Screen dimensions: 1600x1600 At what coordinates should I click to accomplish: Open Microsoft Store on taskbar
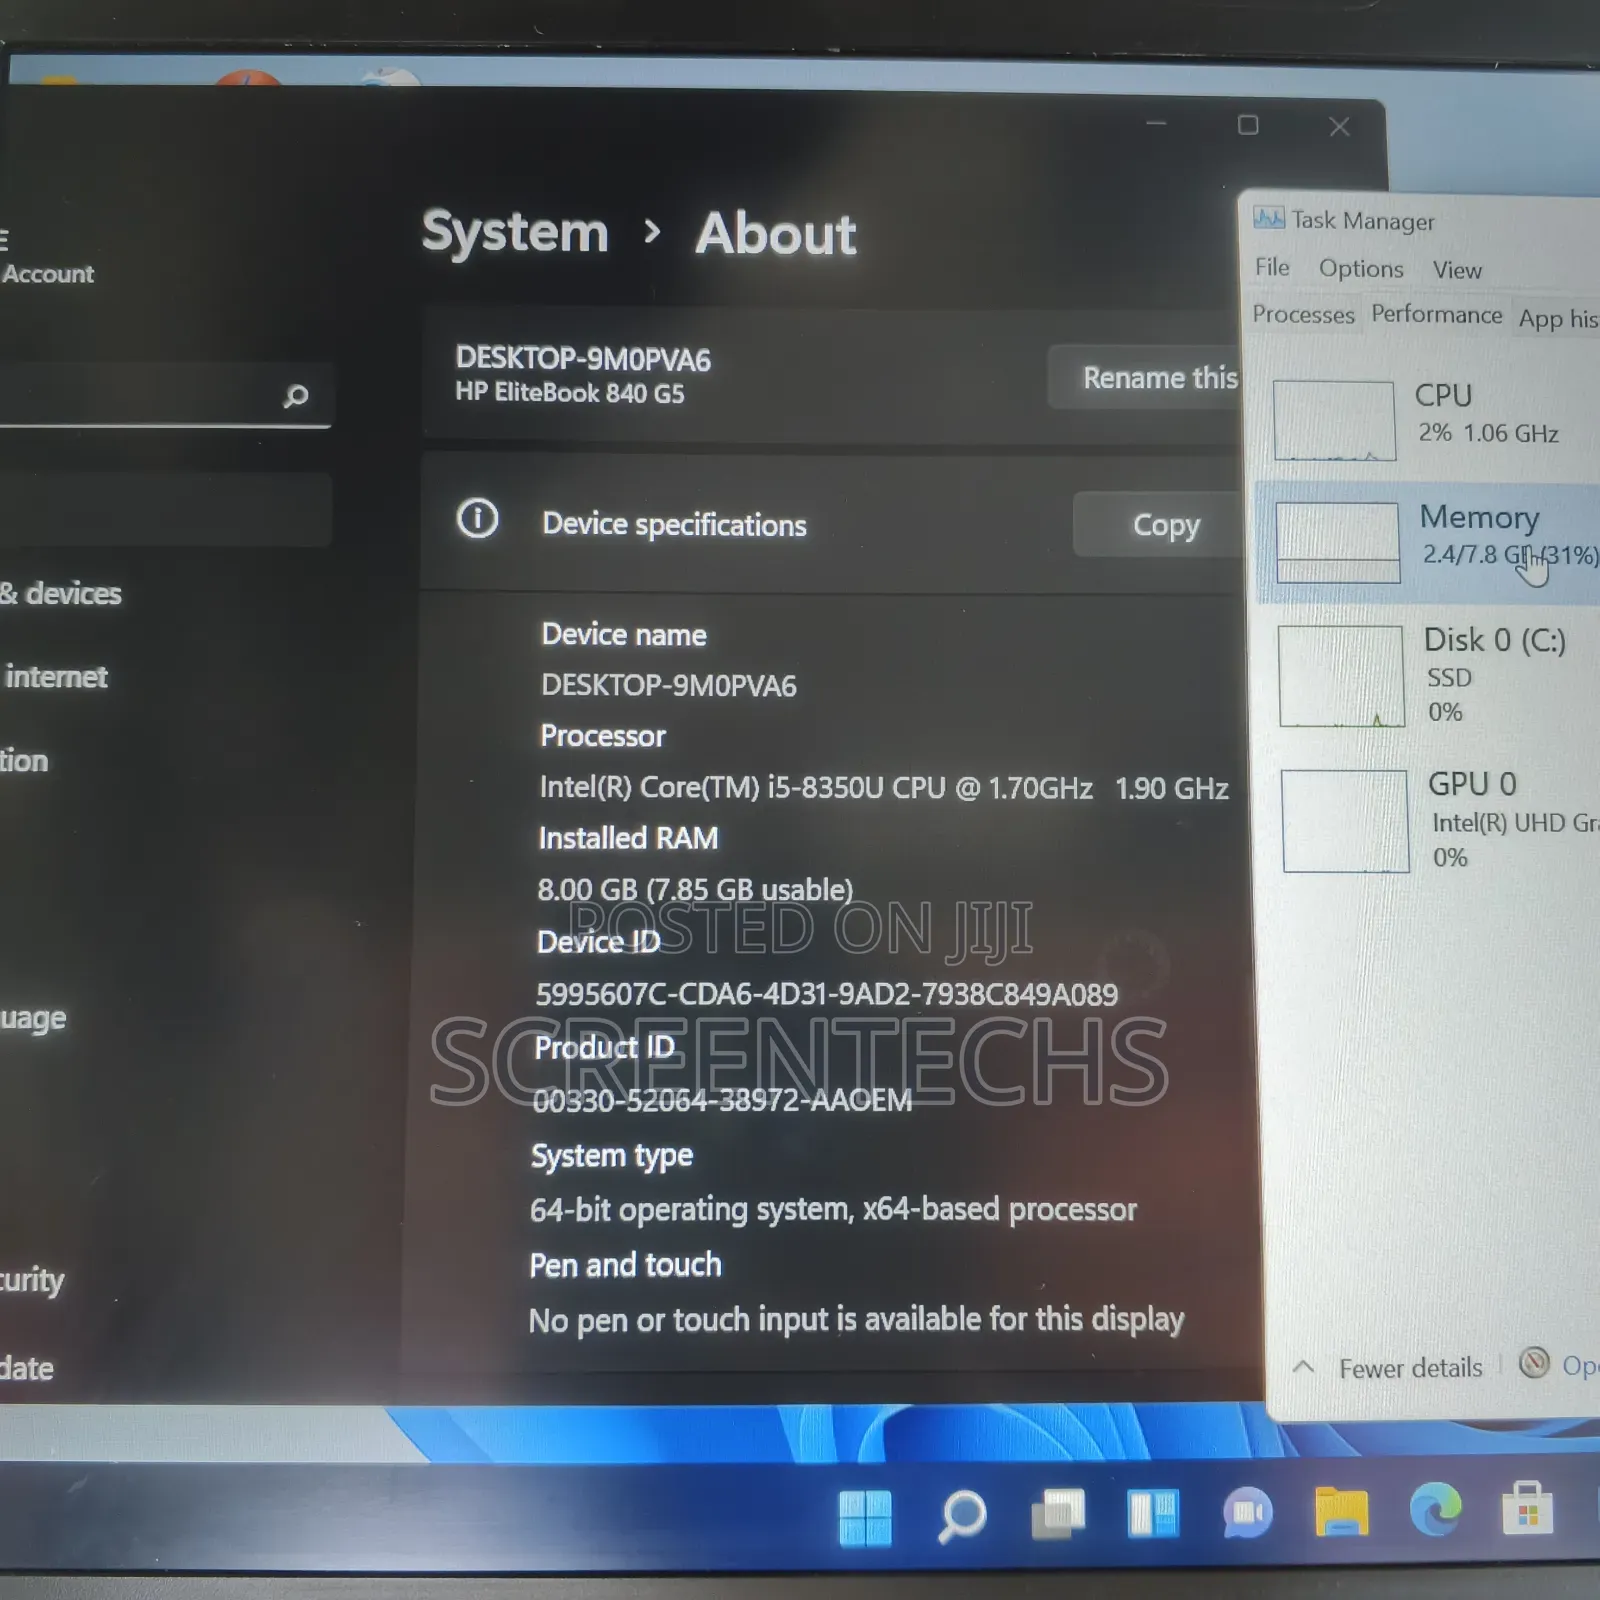(1528, 1508)
